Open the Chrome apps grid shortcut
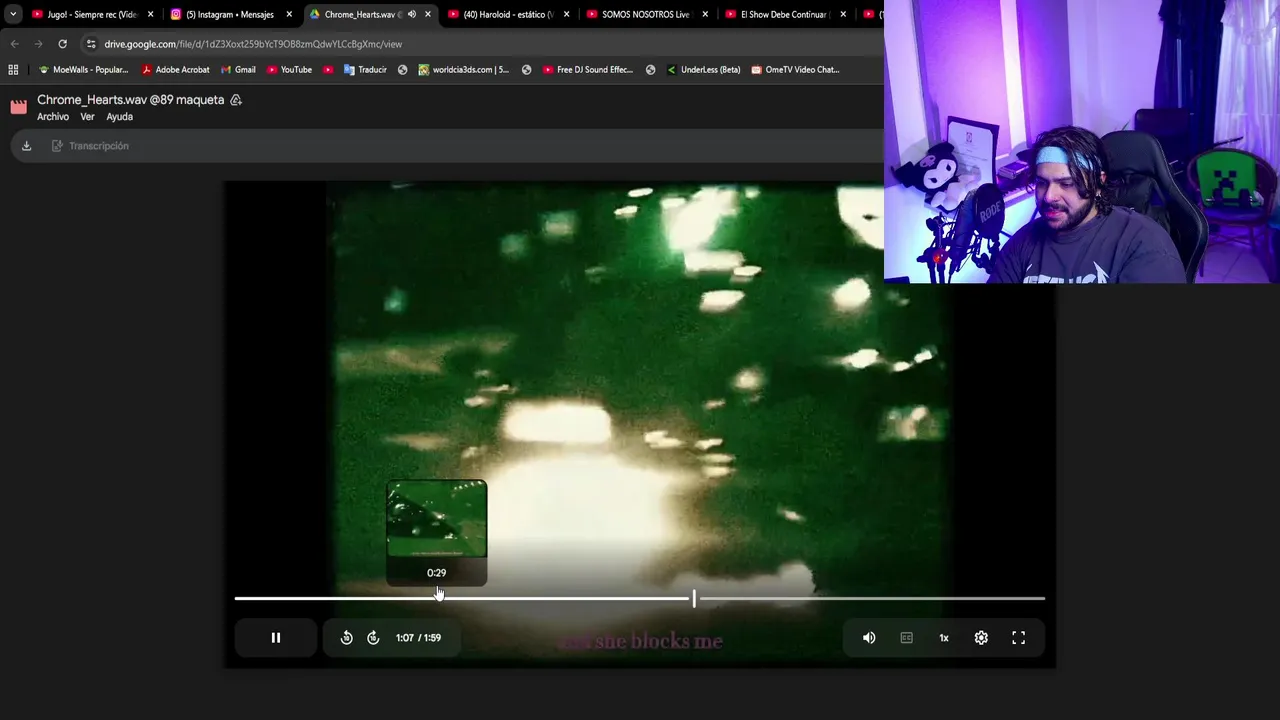 (13, 70)
